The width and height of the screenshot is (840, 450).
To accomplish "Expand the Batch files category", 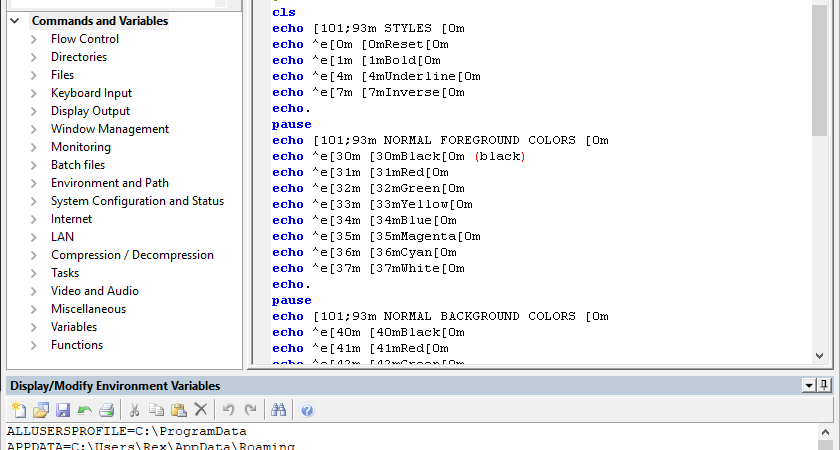I will [x=34, y=165].
